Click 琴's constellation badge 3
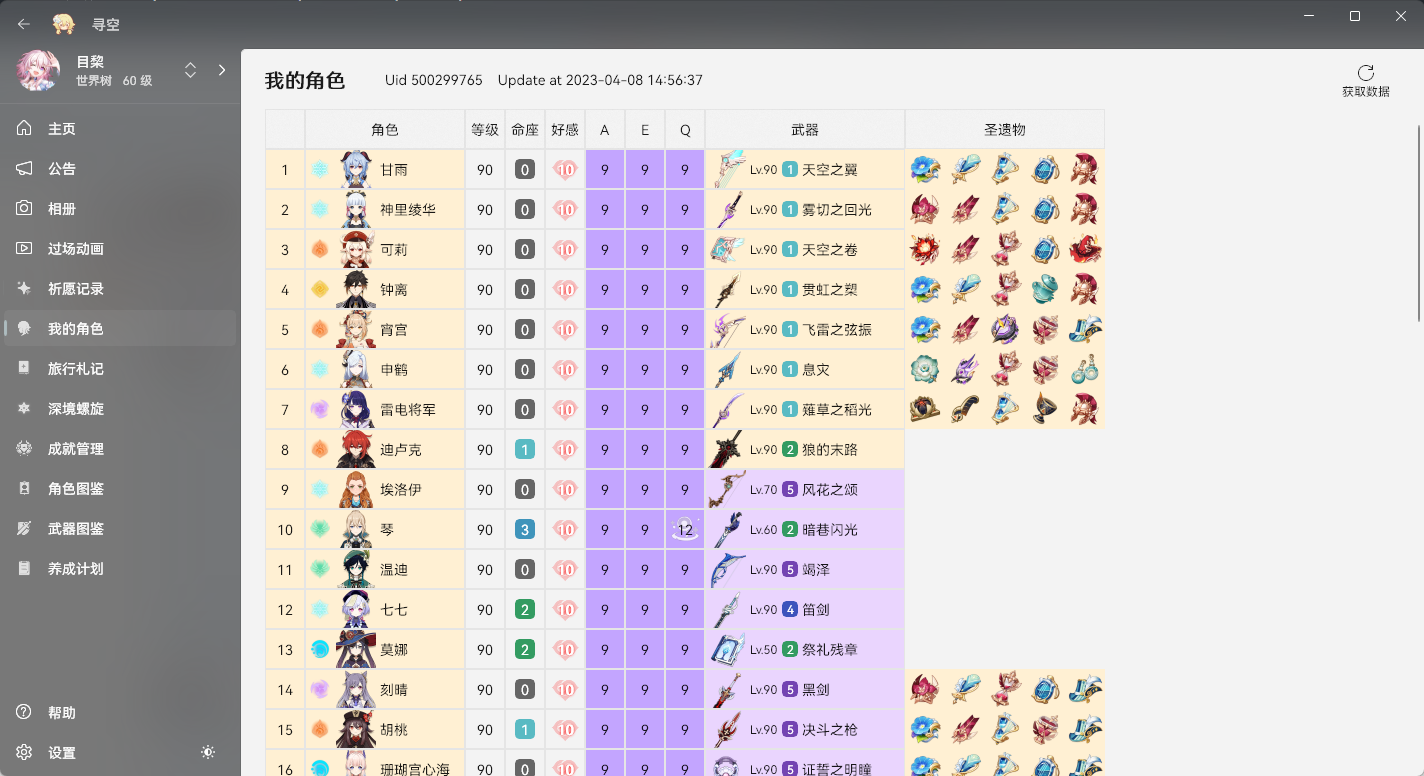Viewport: 1424px width, 776px height. coord(525,530)
